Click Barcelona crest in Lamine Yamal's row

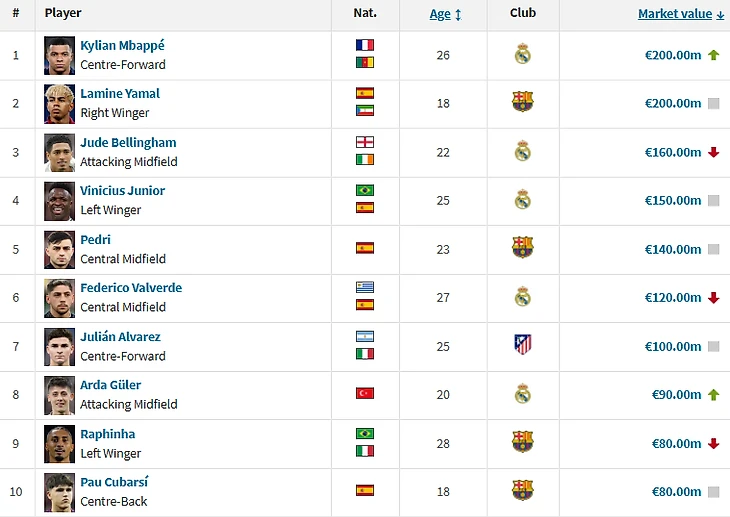coord(522,102)
